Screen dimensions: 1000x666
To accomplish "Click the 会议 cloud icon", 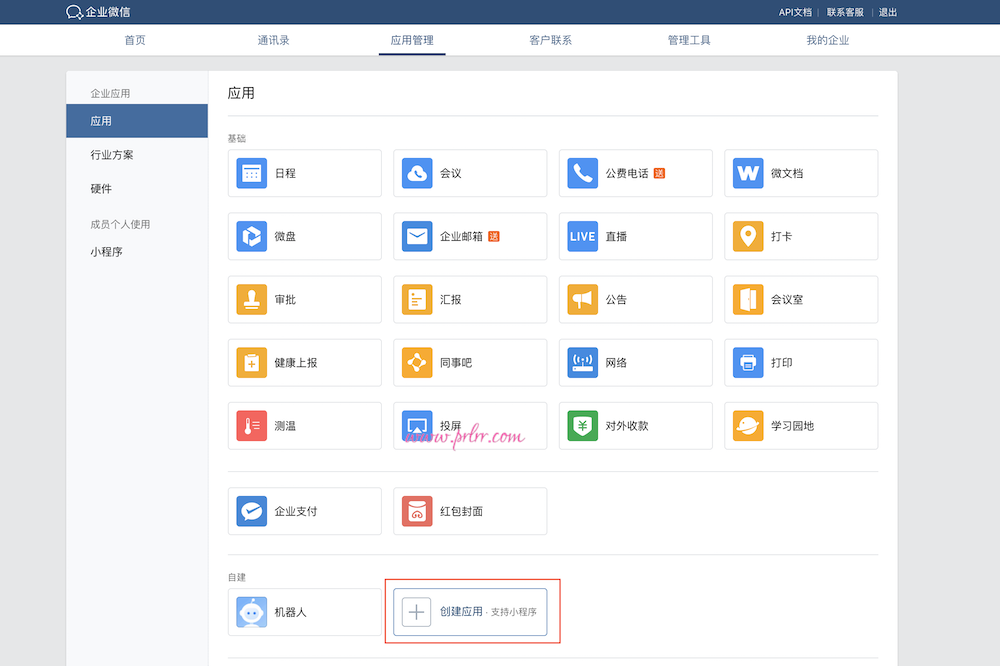I will (x=417, y=173).
